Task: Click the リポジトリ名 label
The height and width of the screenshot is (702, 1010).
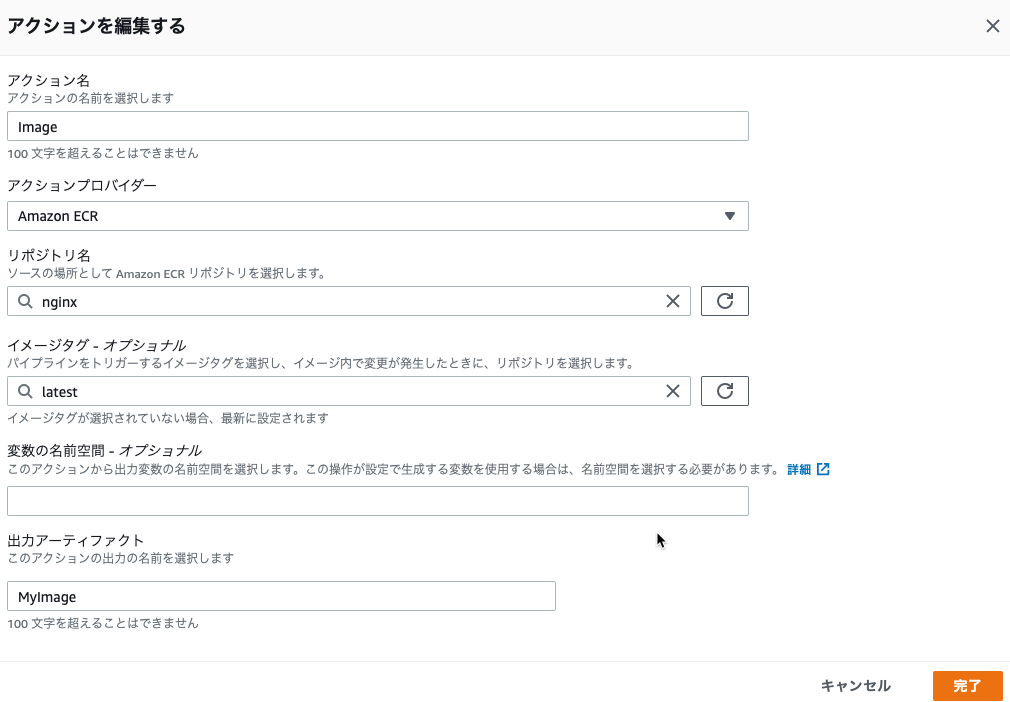Action: point(48,256)
